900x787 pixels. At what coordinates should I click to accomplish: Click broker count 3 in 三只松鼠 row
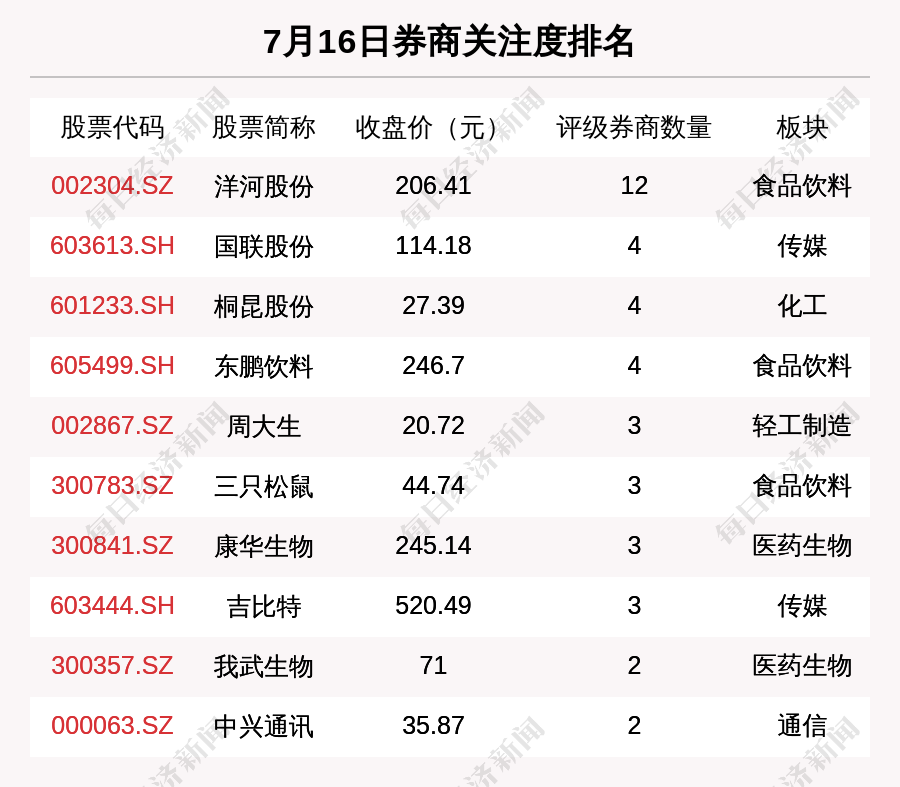pyautogui.click(x=634, y=486)
